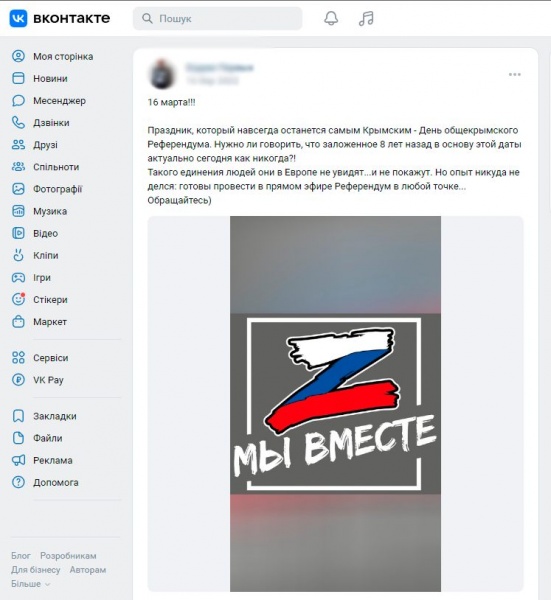Open the Z 'Мы вместе' post image
The width and height of the screenshot is (551, 600).
(335, 404)
